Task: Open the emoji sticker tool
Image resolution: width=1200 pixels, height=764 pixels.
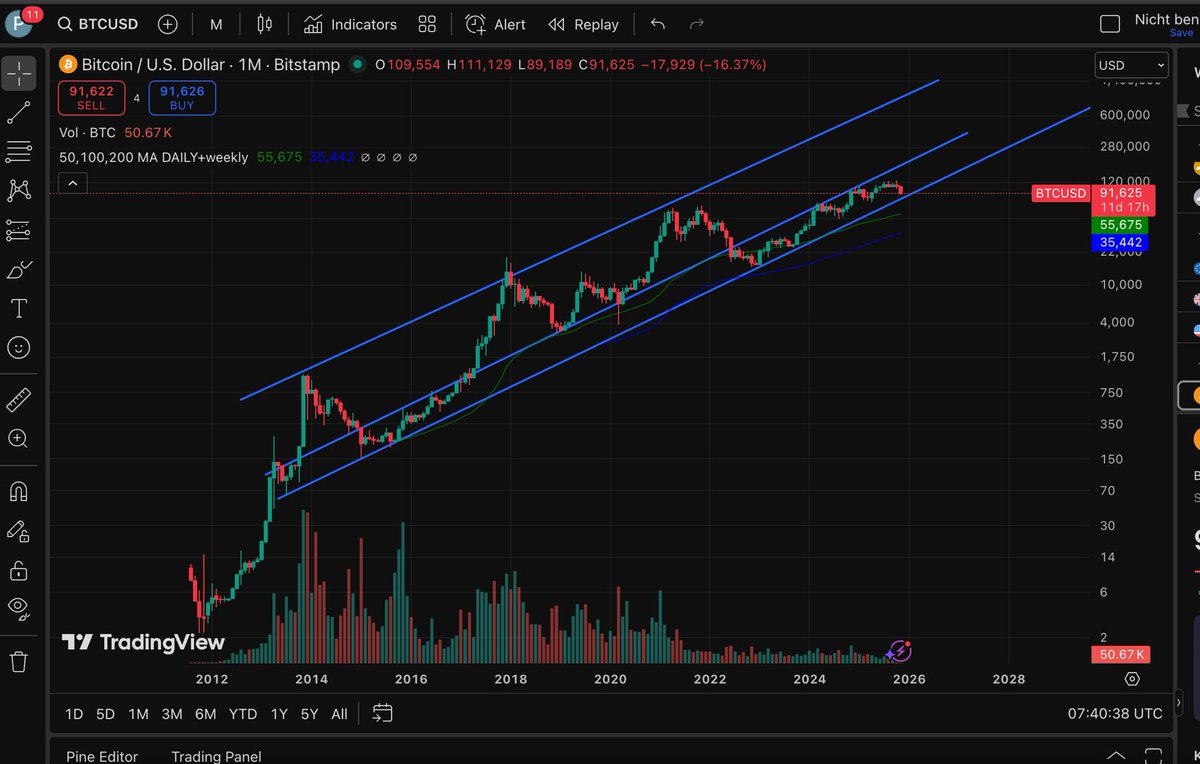Action: coord(19,348)
